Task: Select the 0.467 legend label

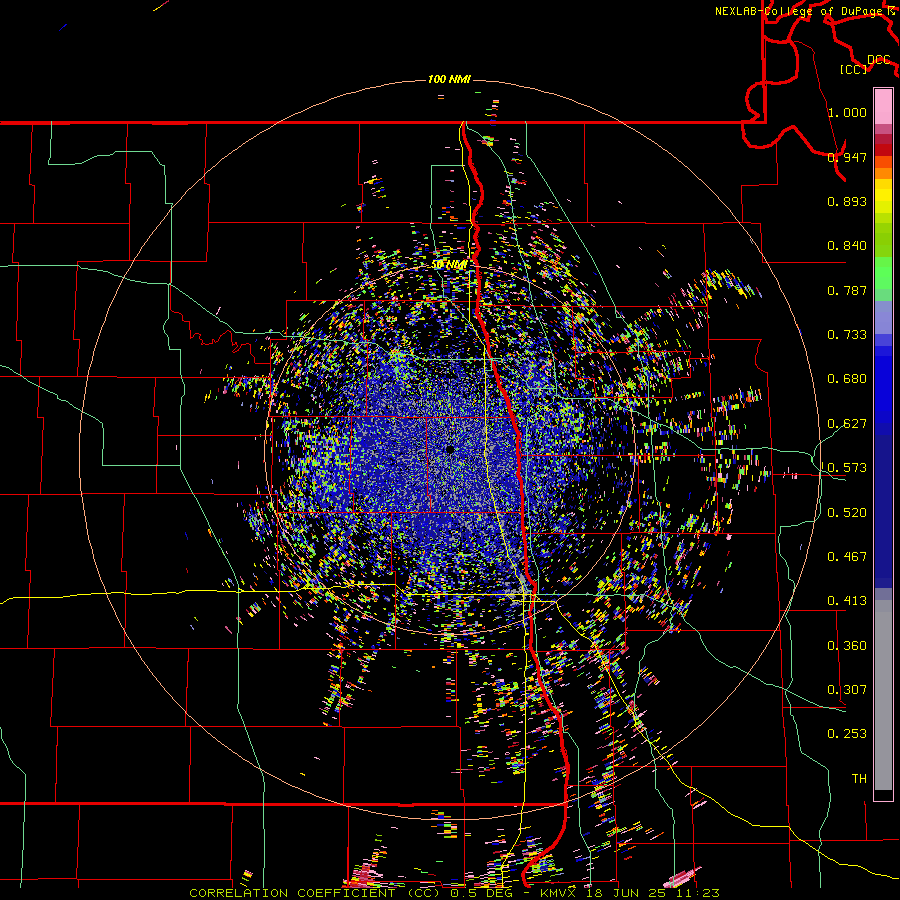Action: click(847, 557)
